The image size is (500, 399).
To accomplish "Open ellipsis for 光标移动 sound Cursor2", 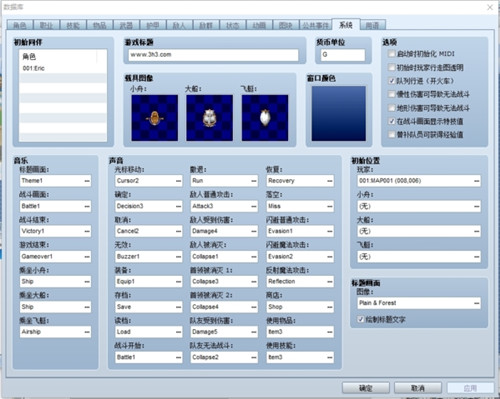I will pos(179,181).
